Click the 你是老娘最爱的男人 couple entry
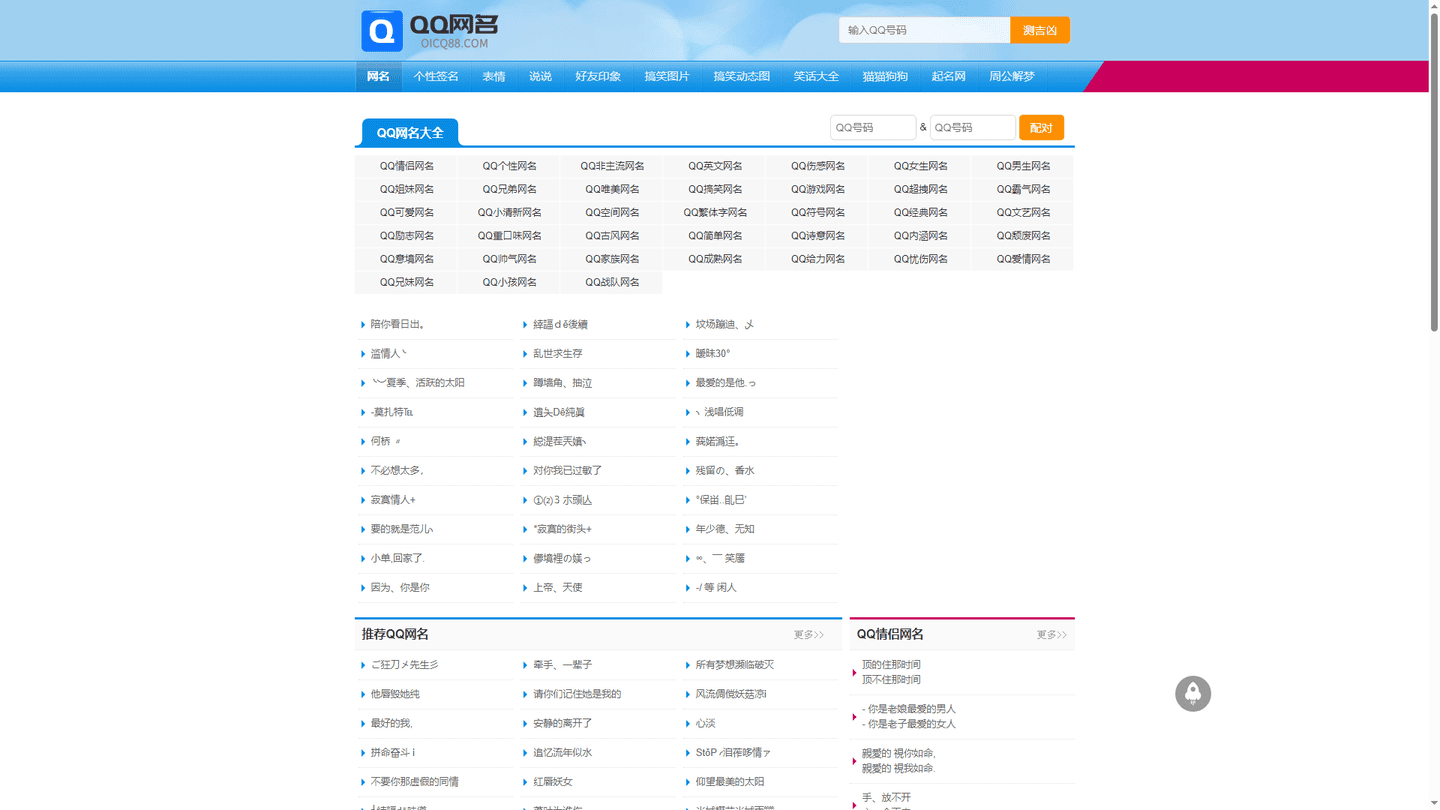Viewport: 1440px width, 810px height. [909, 708]
